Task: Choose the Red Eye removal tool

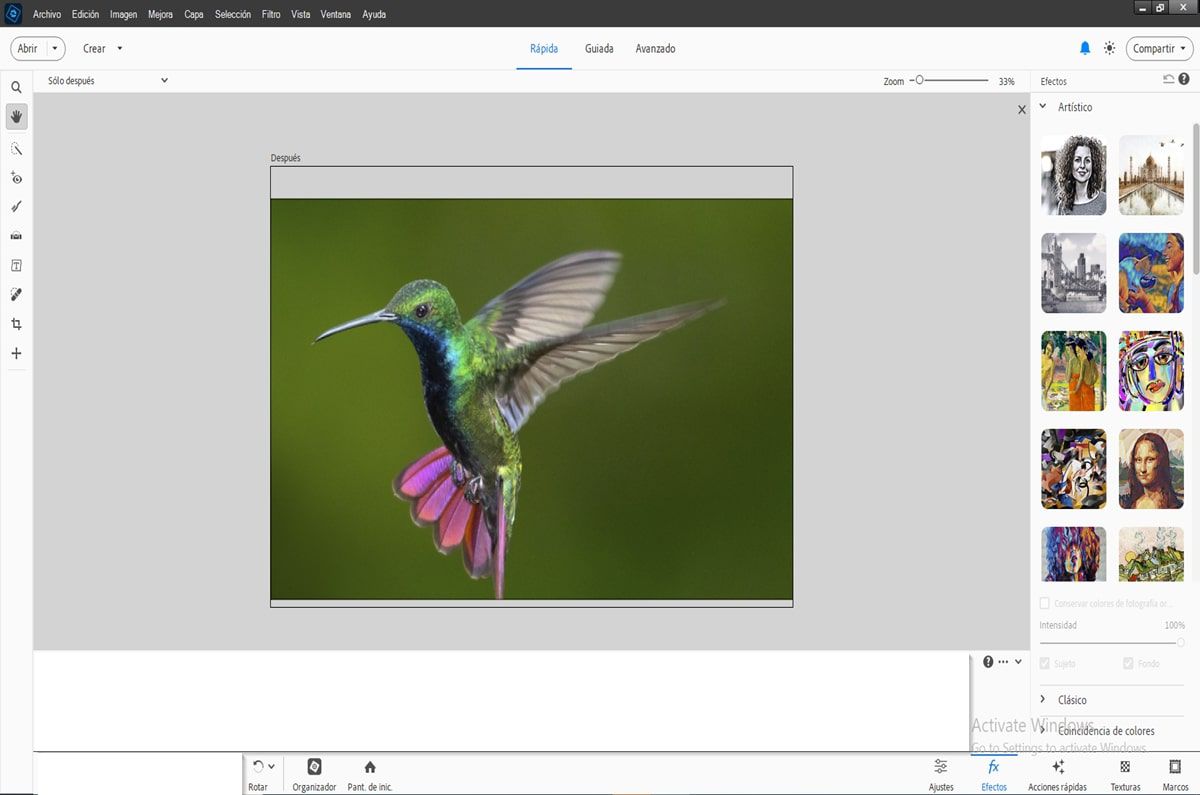Action: [16, 178]
